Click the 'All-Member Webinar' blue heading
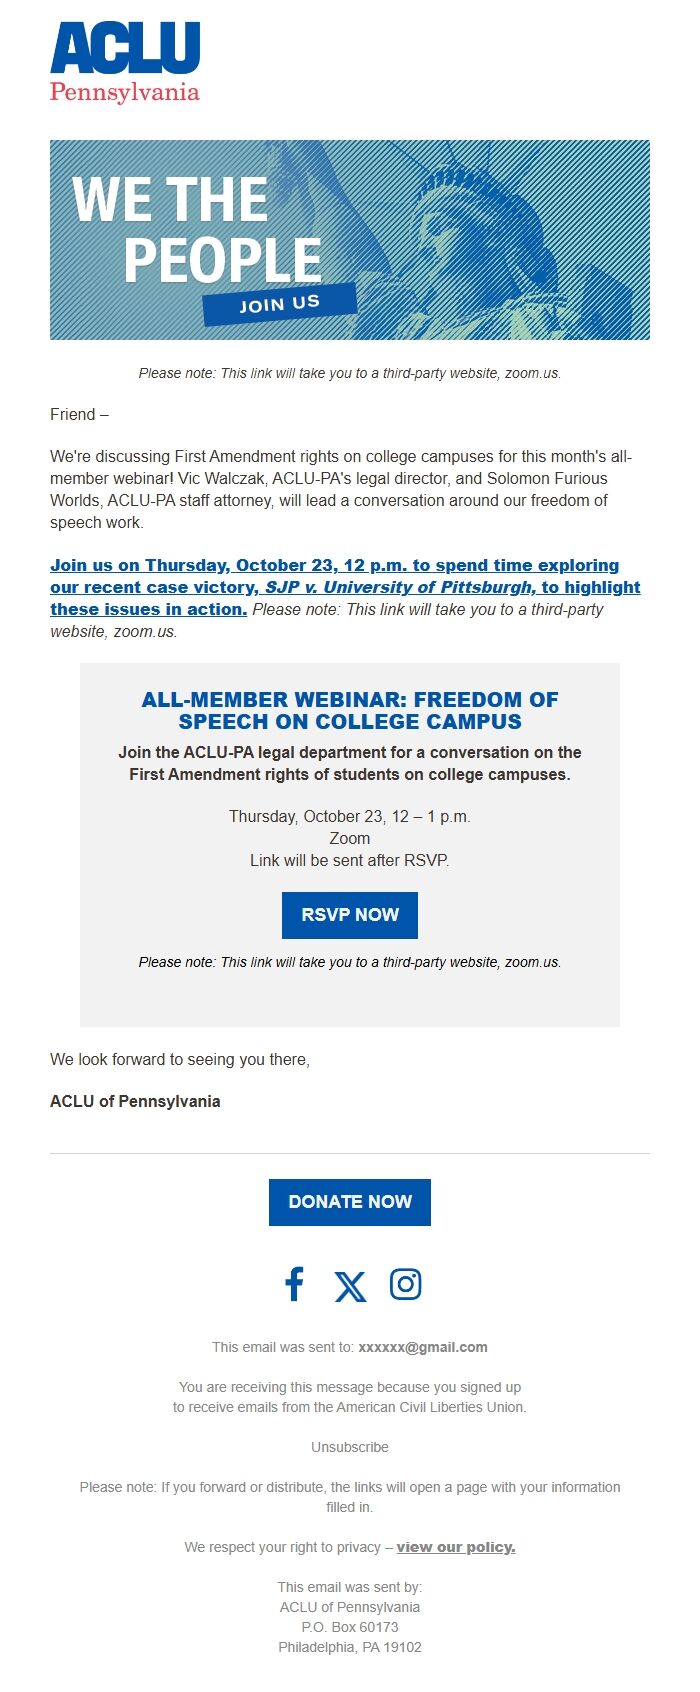The height and width of the screenshot is (1692, 700). [350, 710]
